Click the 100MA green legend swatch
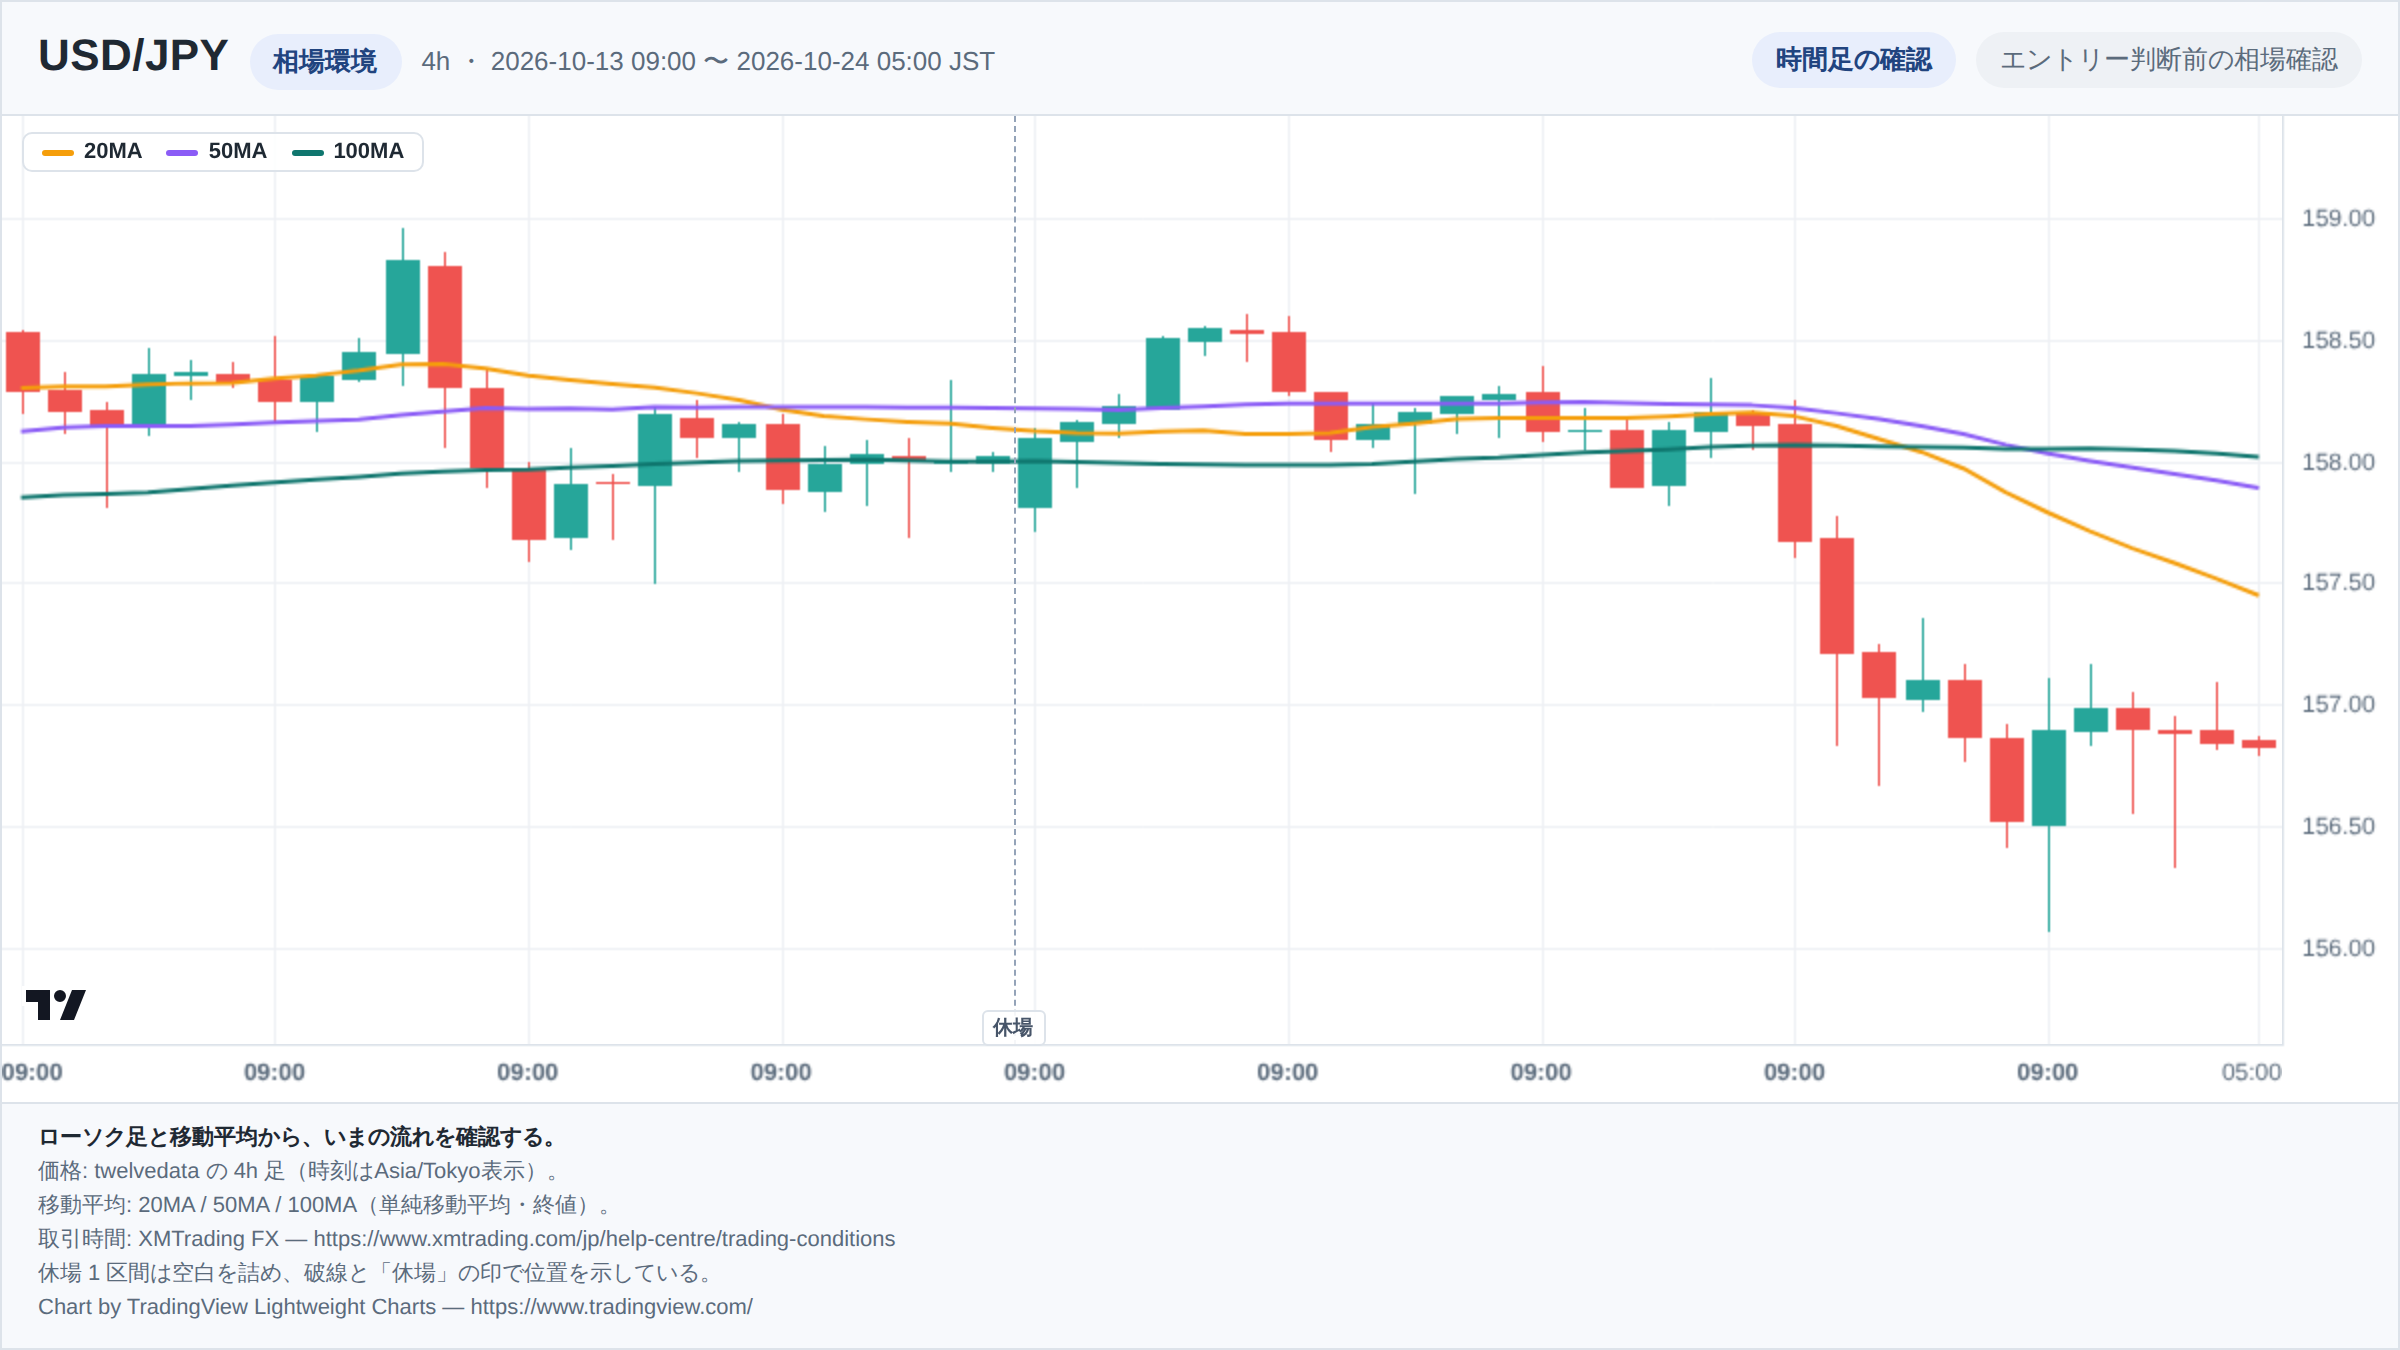The image size is (2400, 1350). 307,152
